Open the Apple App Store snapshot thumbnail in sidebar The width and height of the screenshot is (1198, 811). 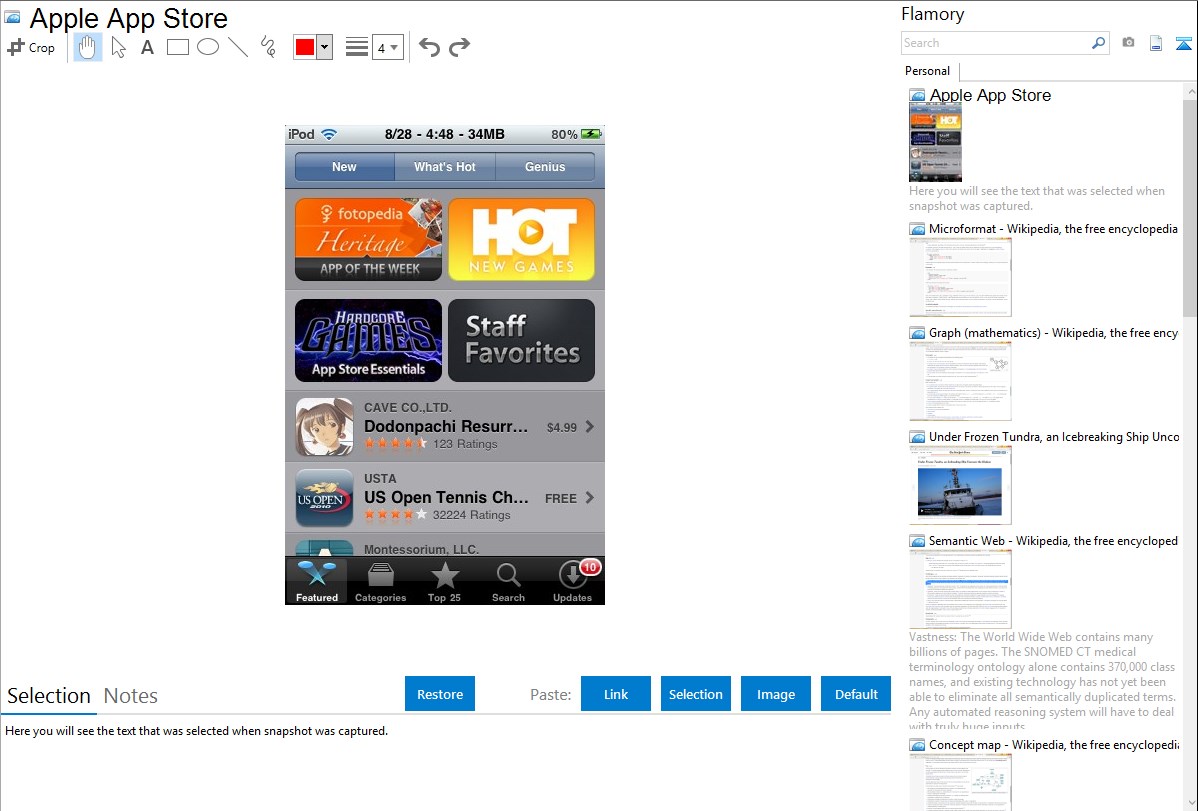(935, 142)
